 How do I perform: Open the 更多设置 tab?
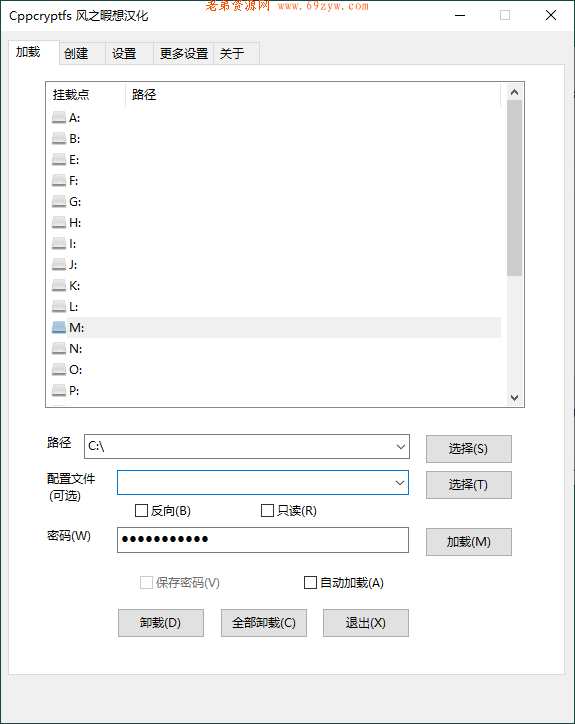point(183,54)
